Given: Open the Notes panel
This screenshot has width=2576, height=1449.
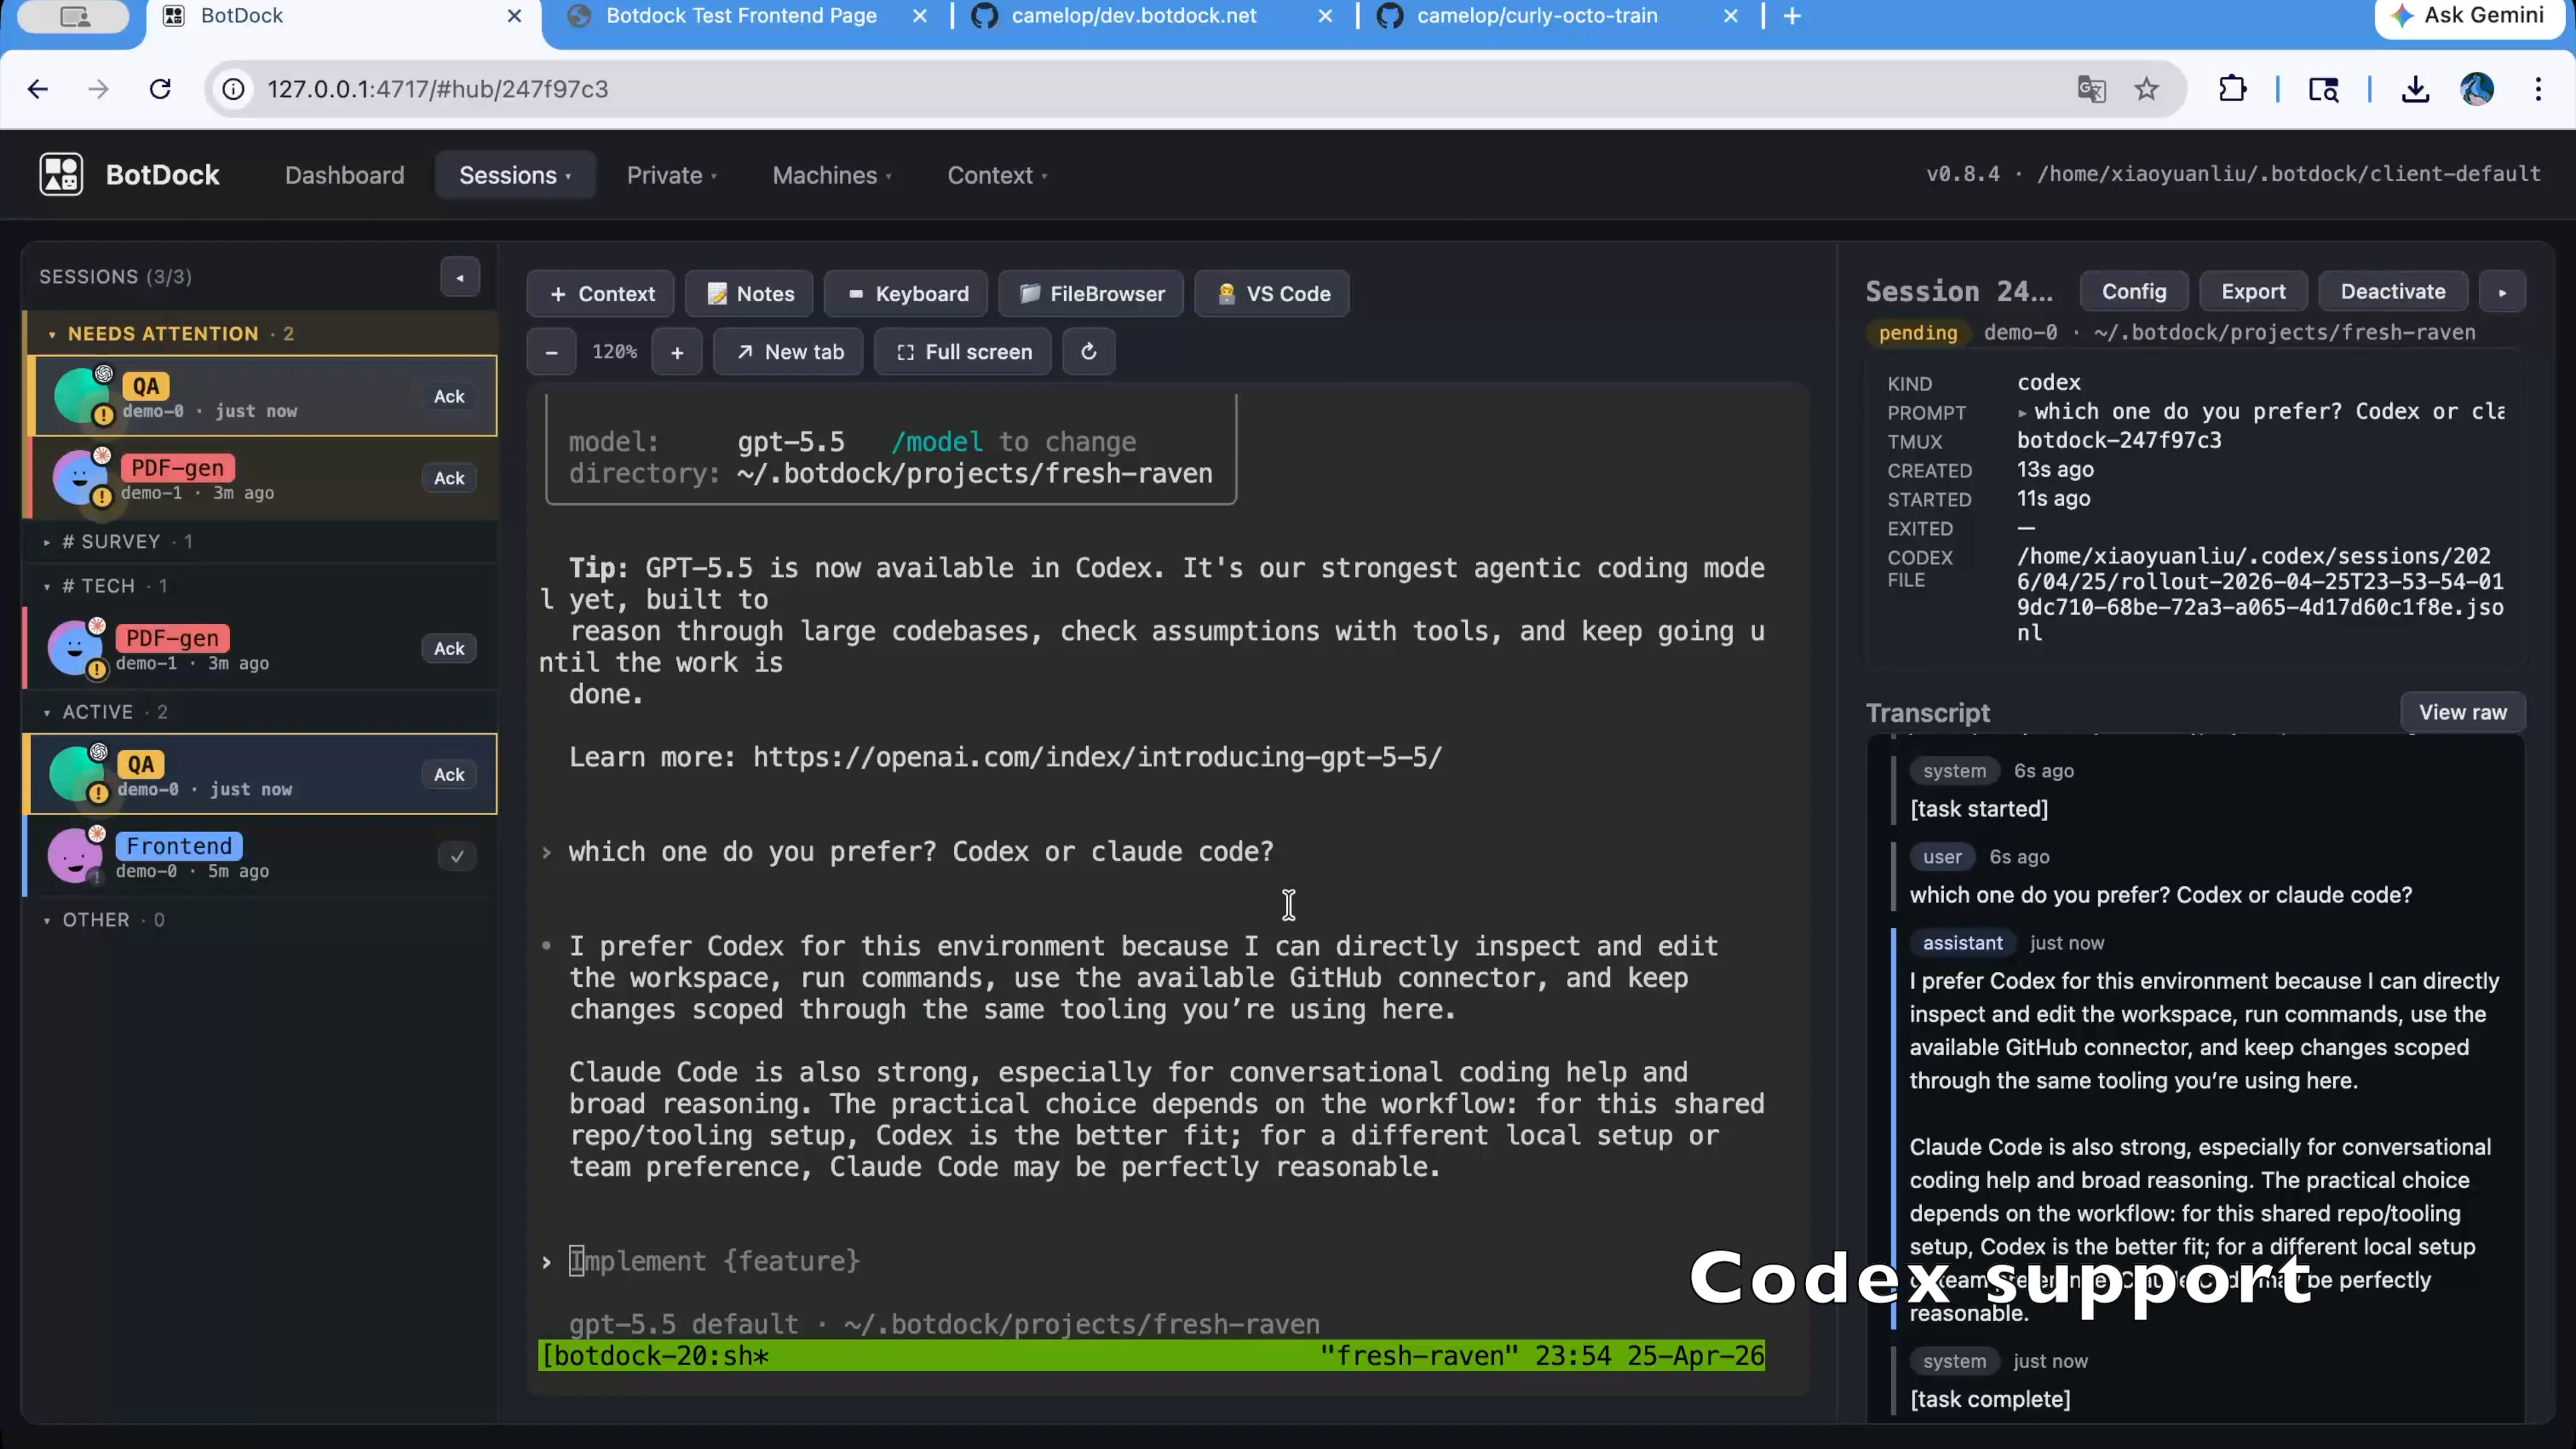Looking at the screenshot, I should [x=749, y=293].
